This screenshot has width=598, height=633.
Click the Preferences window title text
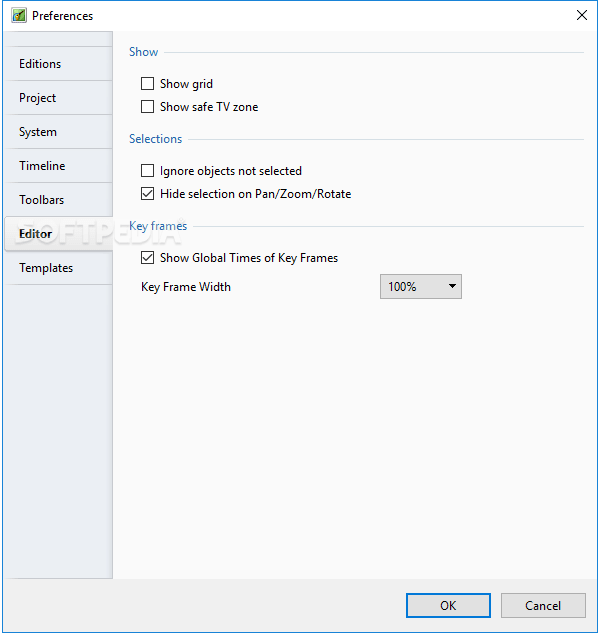pyautogui.click(x=63, y=16)
